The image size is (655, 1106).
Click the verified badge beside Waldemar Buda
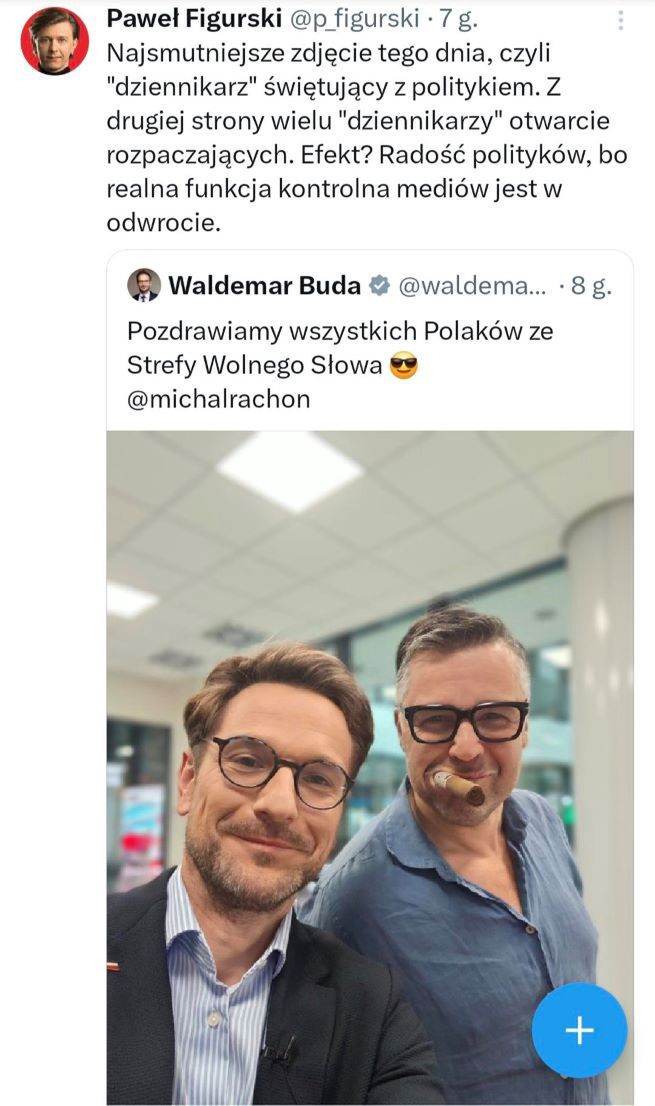tap(380, 286)
